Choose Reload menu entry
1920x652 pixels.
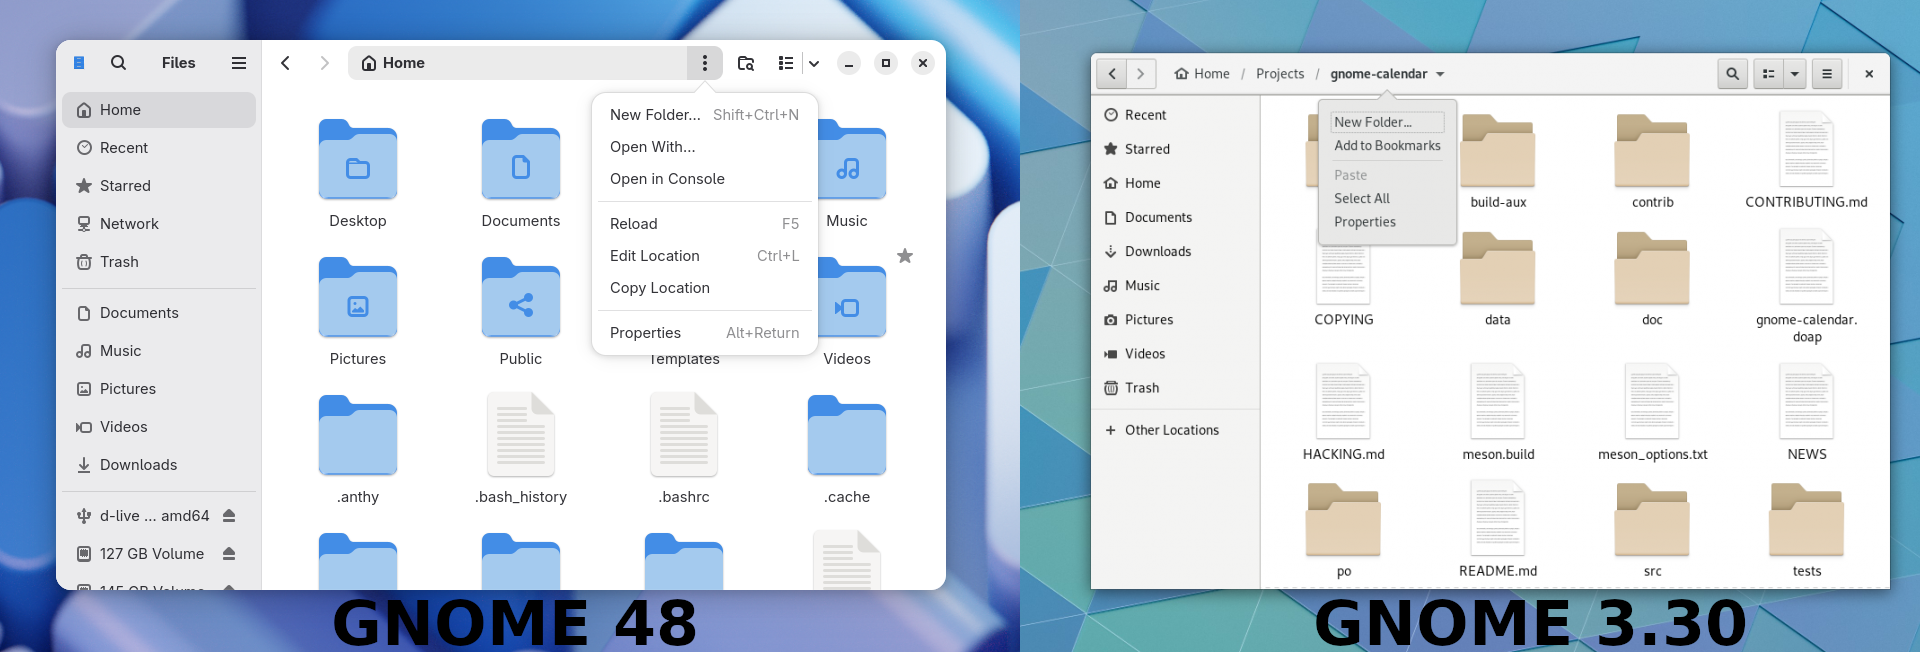pos(705,224)
